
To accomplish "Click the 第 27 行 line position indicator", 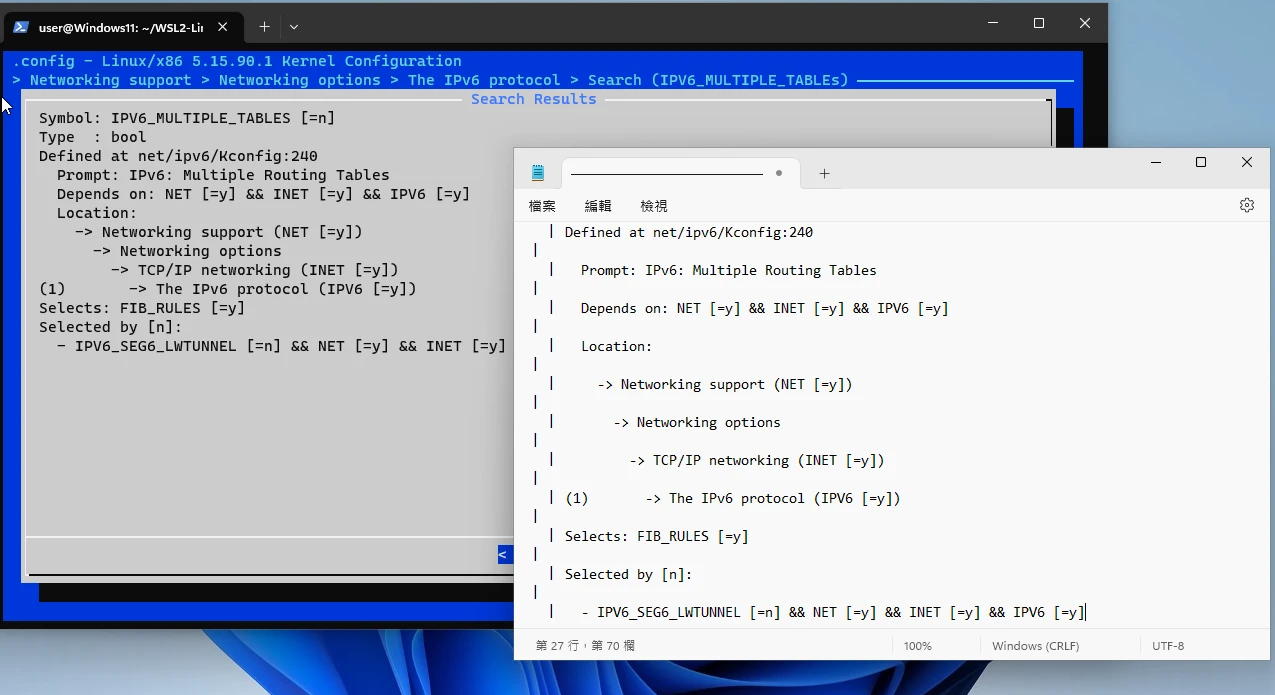I will click(585, 646).
